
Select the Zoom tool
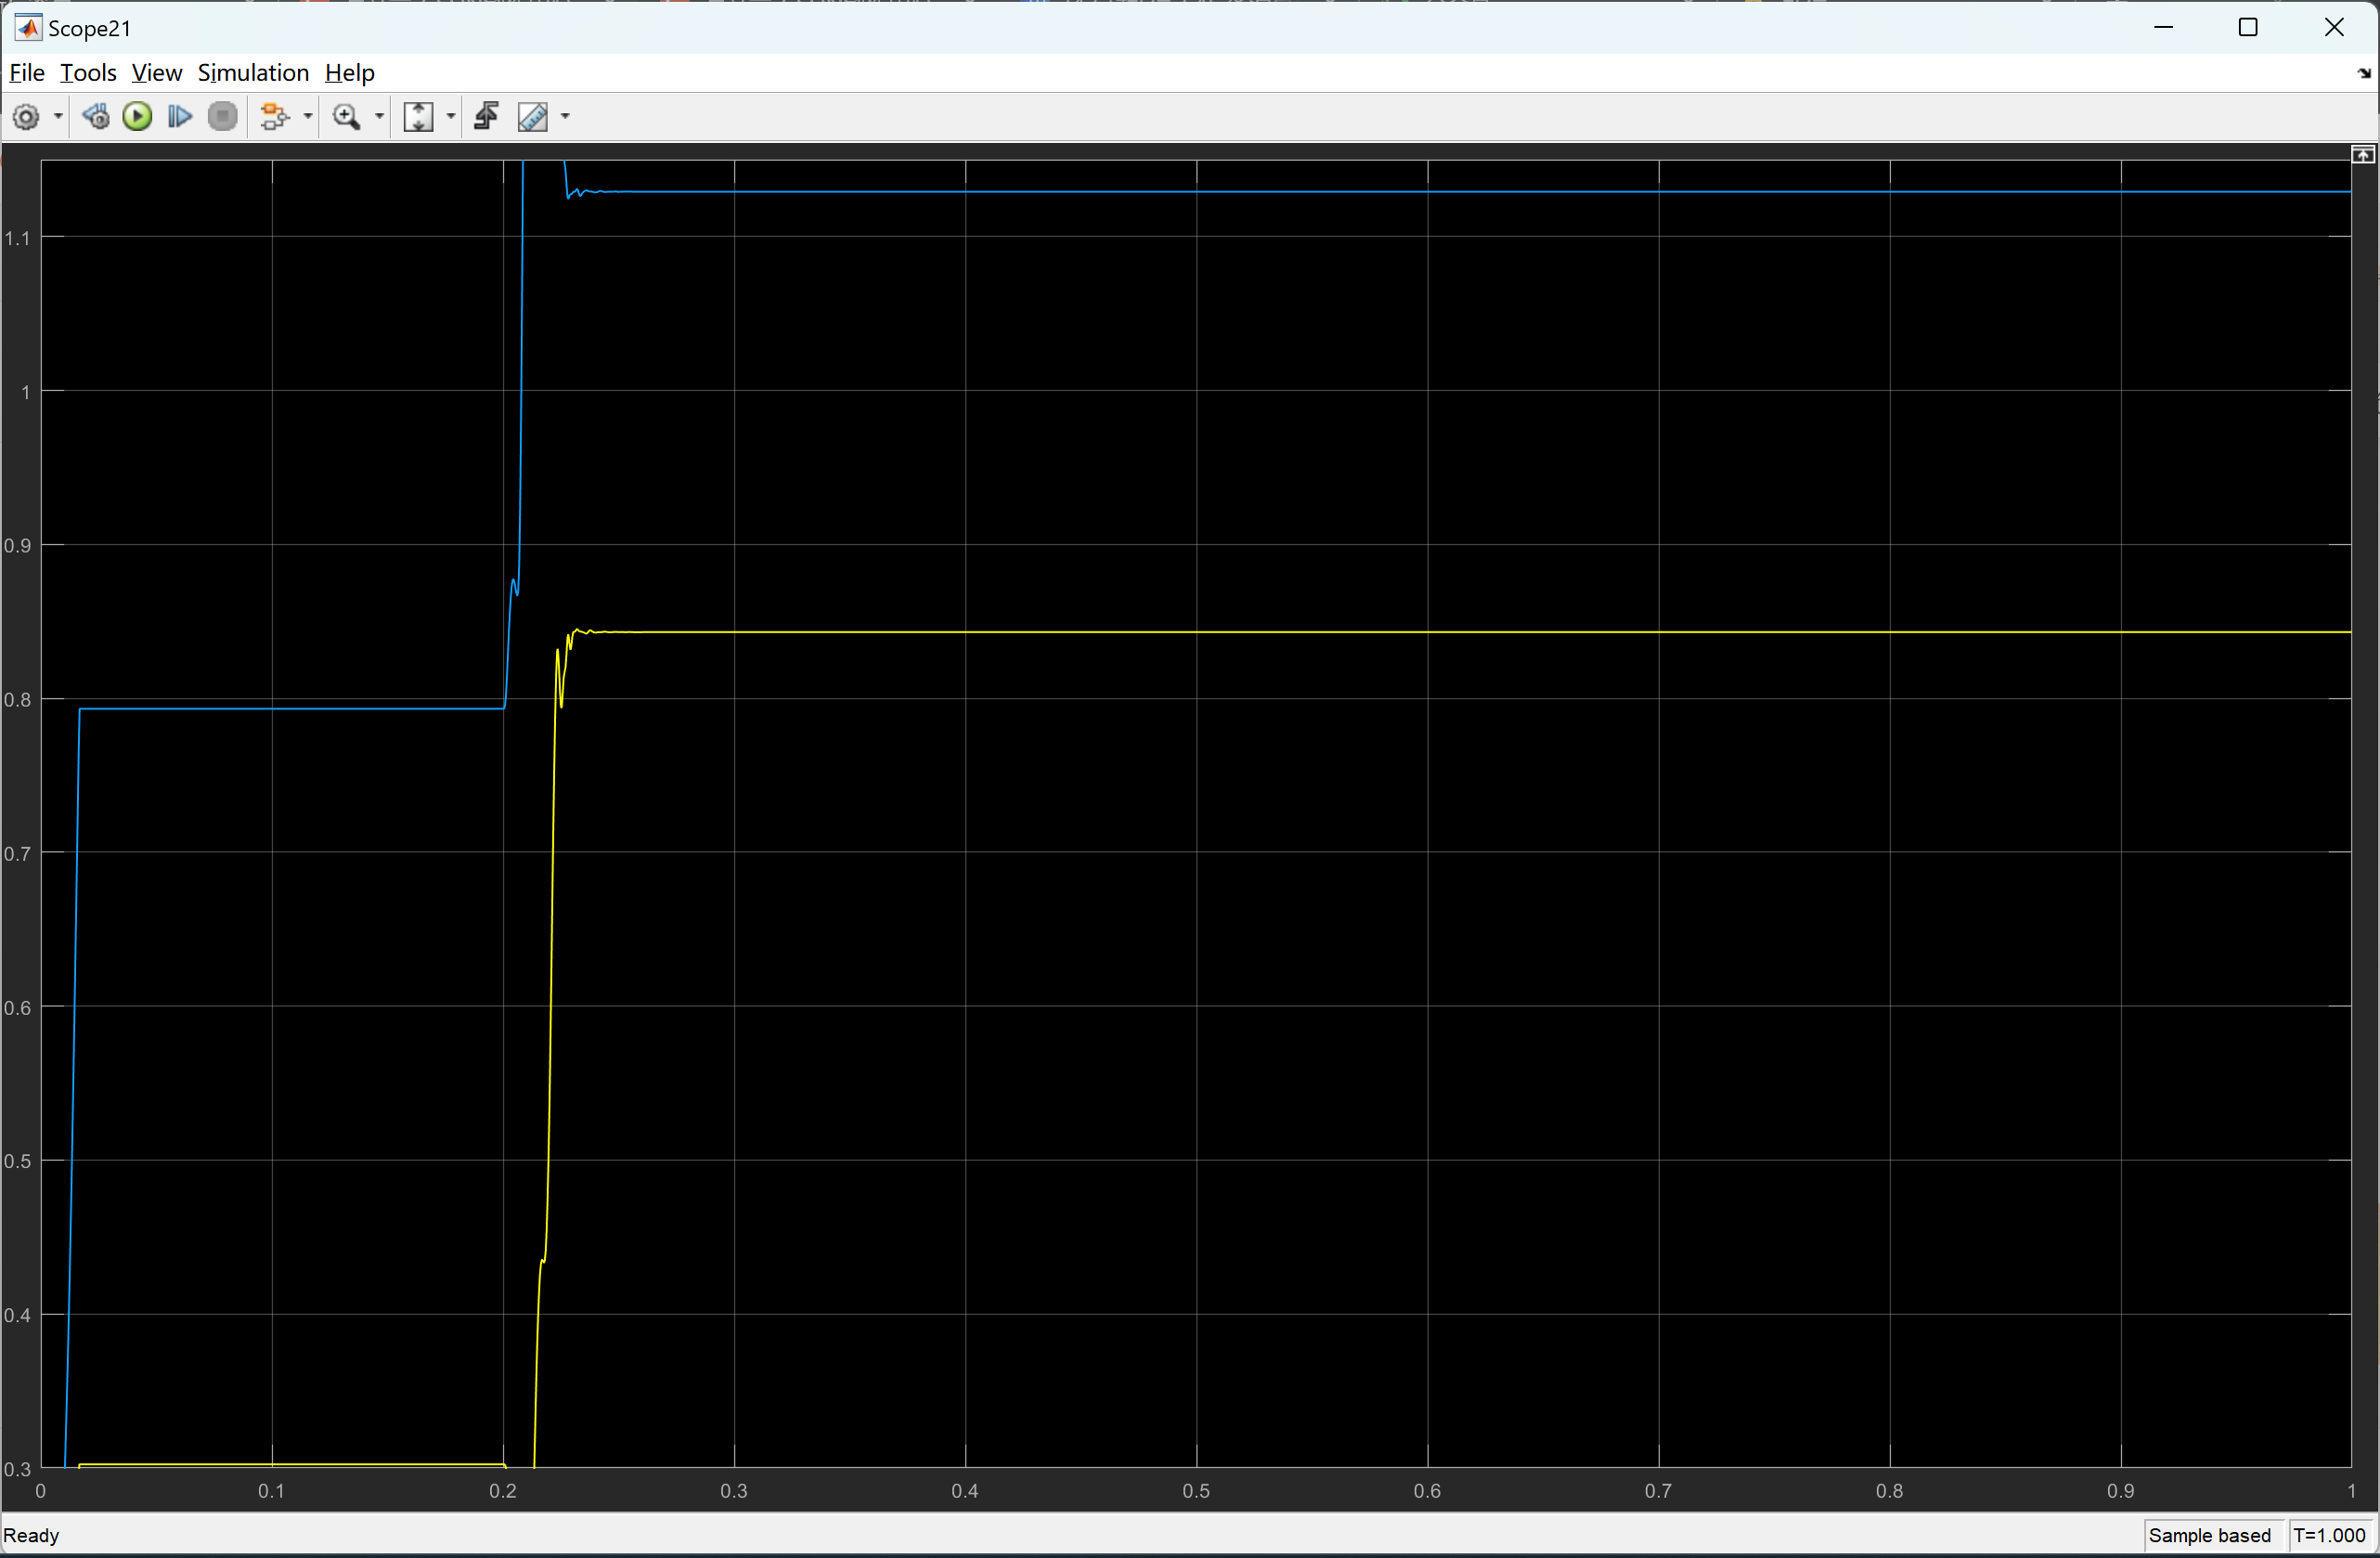point(347,117)
